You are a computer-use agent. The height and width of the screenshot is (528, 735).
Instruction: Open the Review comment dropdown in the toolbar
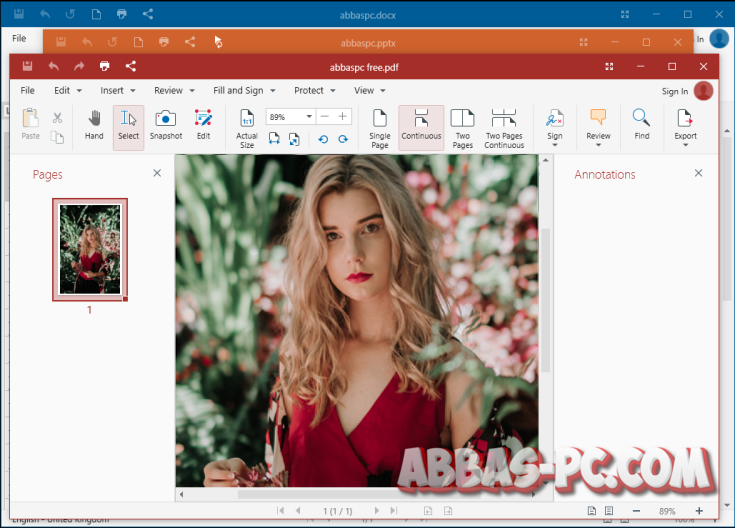coord(599,128)
